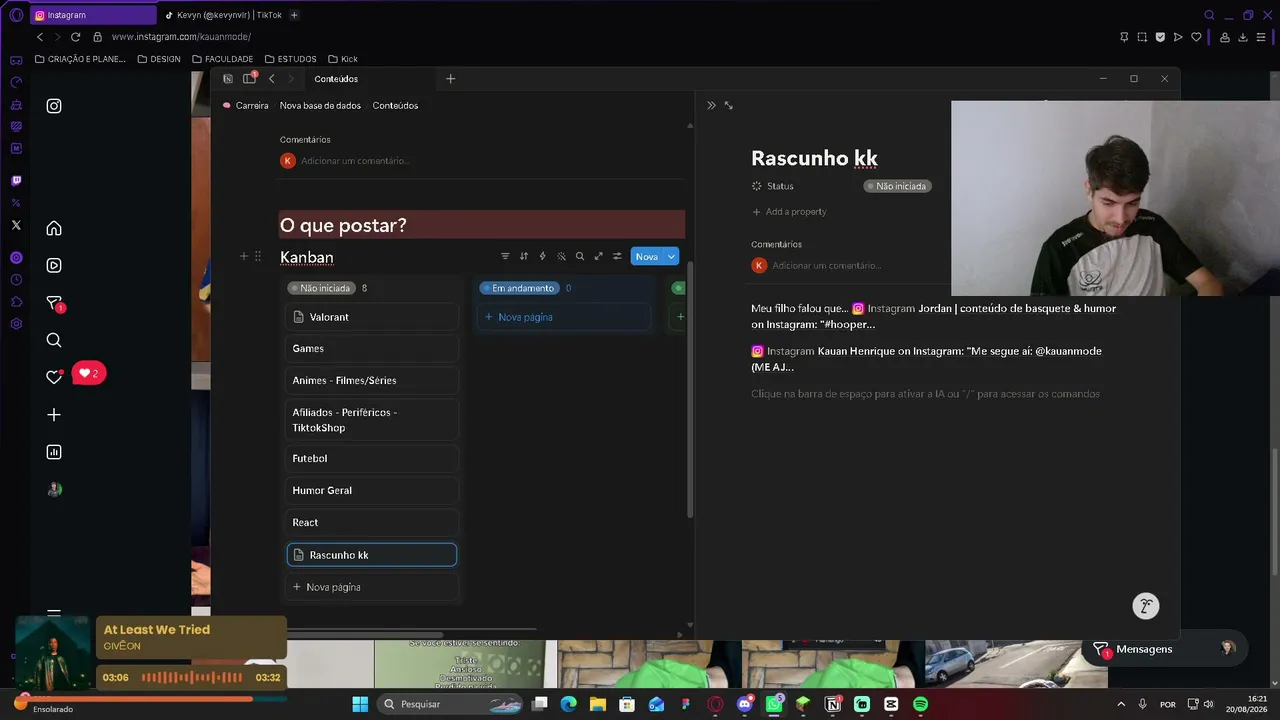Add Nova página under Não iniciada
Screen dimensions: 1280x720
coord(372,587)
